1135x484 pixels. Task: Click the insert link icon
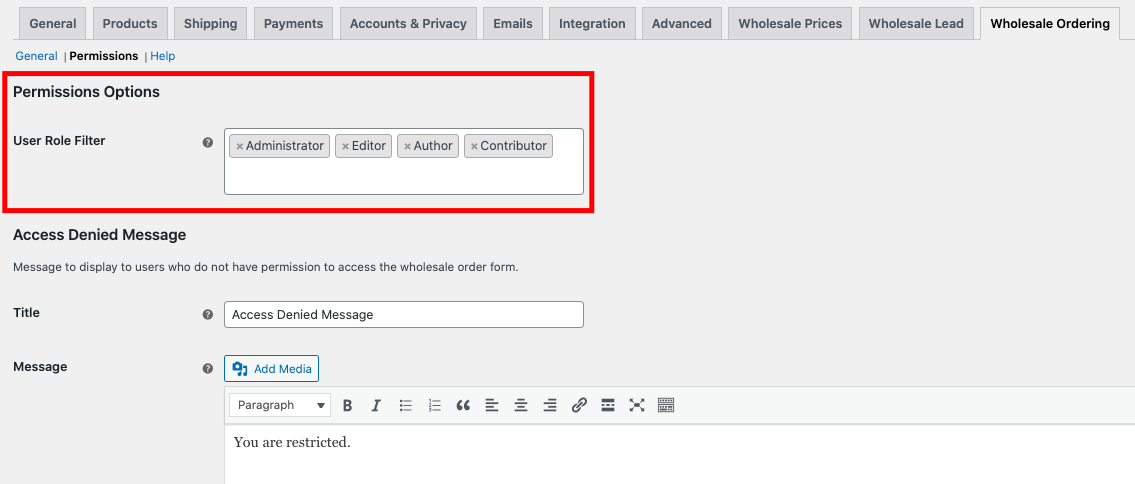point(579,405)
